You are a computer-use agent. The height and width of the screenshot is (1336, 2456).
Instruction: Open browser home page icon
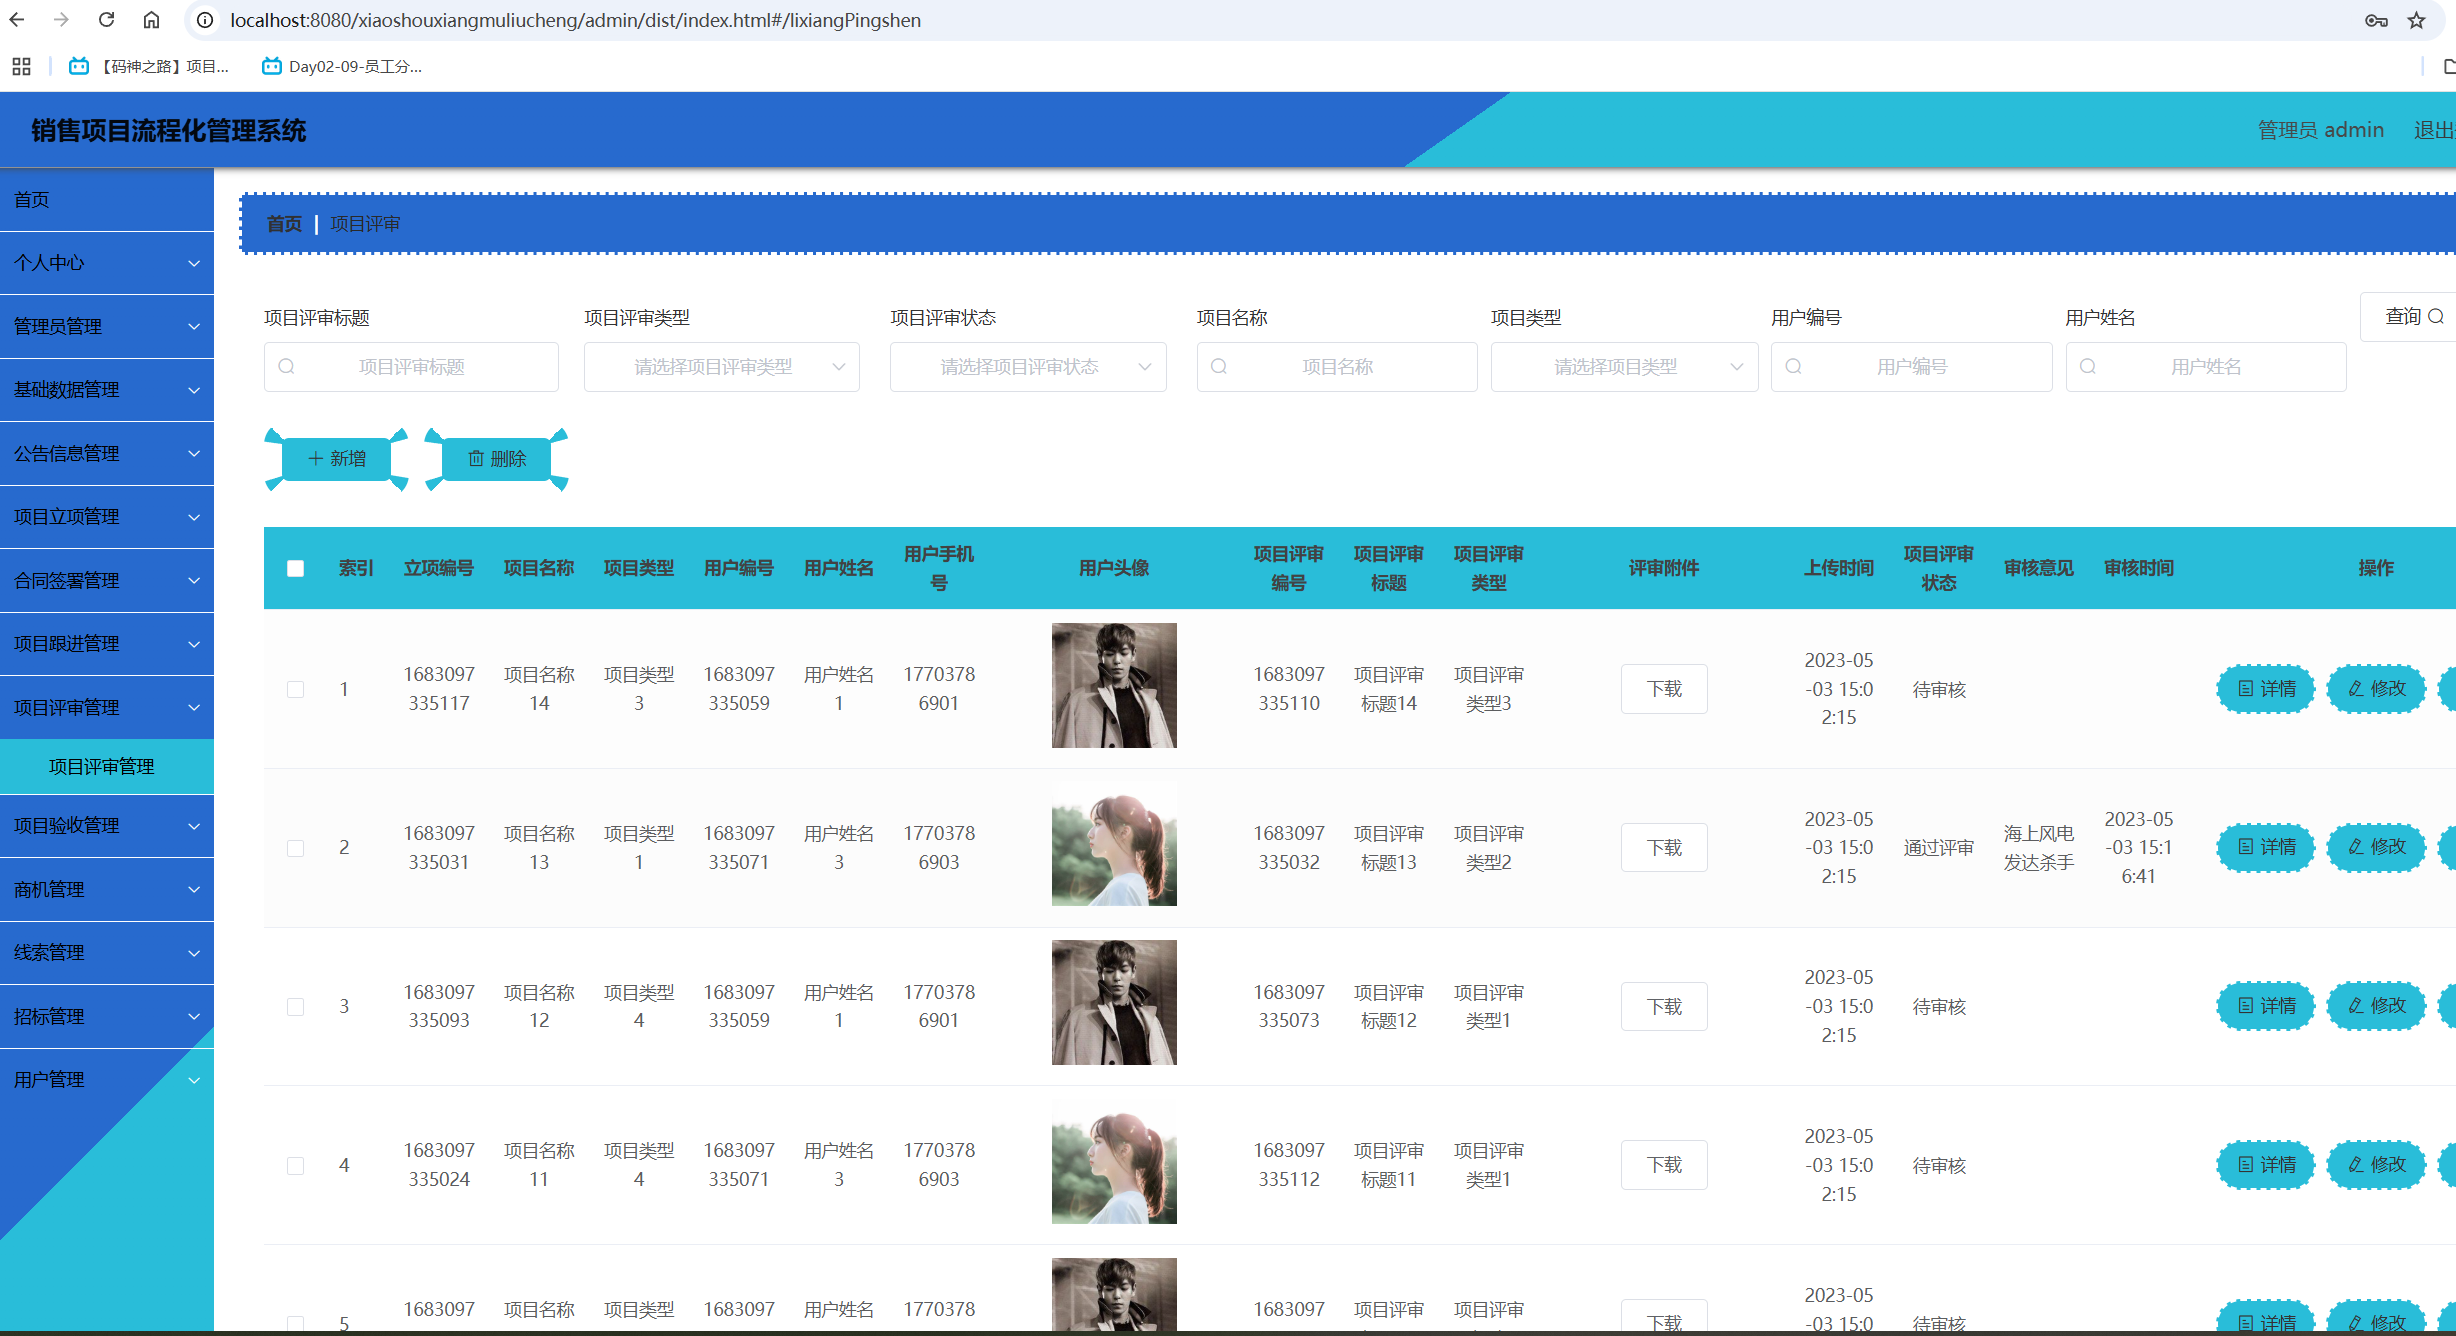click(151, 20)
